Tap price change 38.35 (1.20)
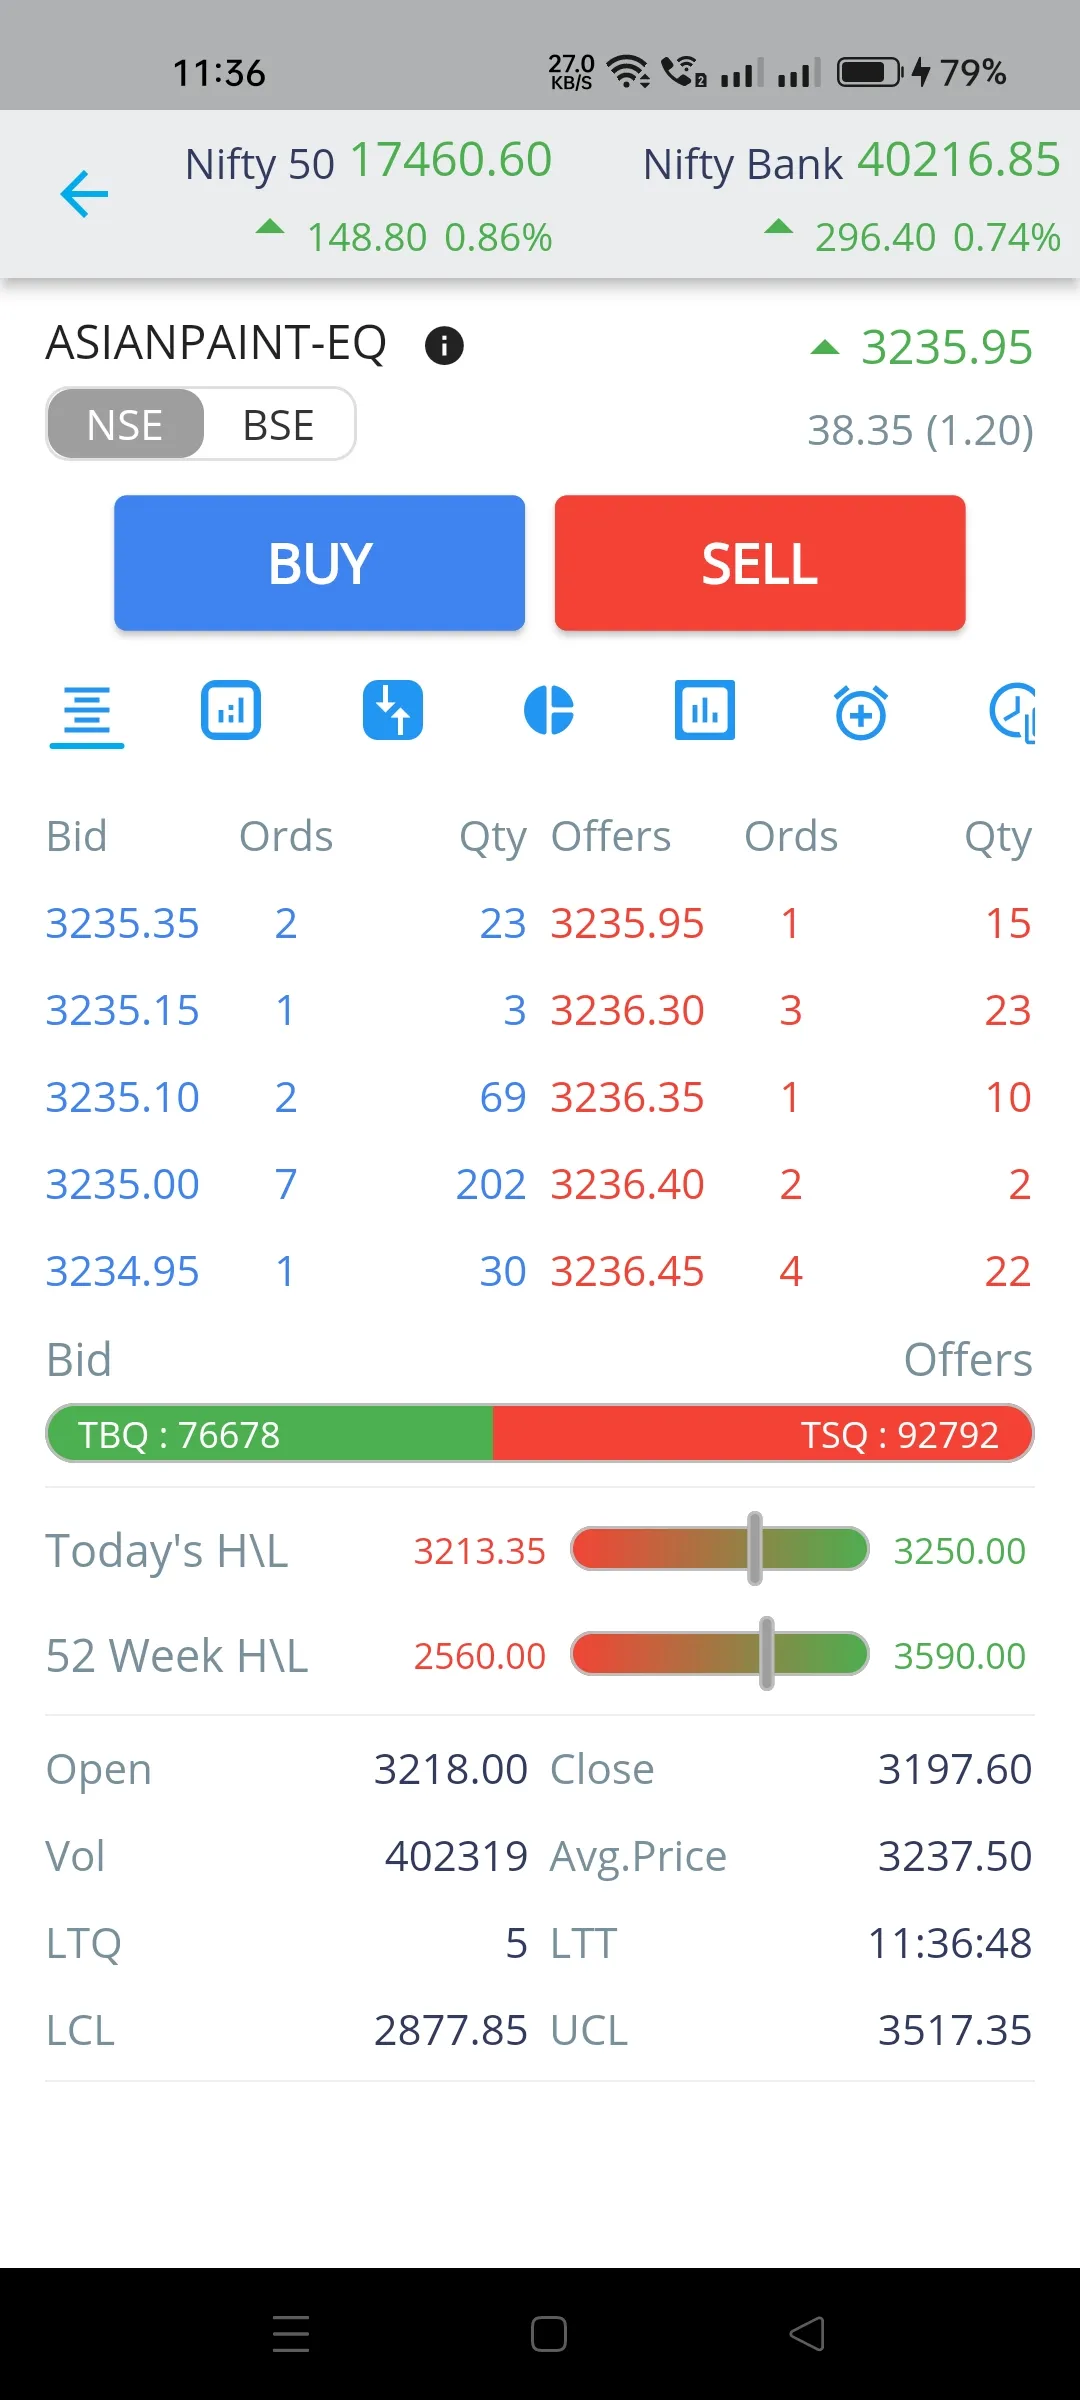The height and width of the screenshot is (2400, 1080). point(921,431)
